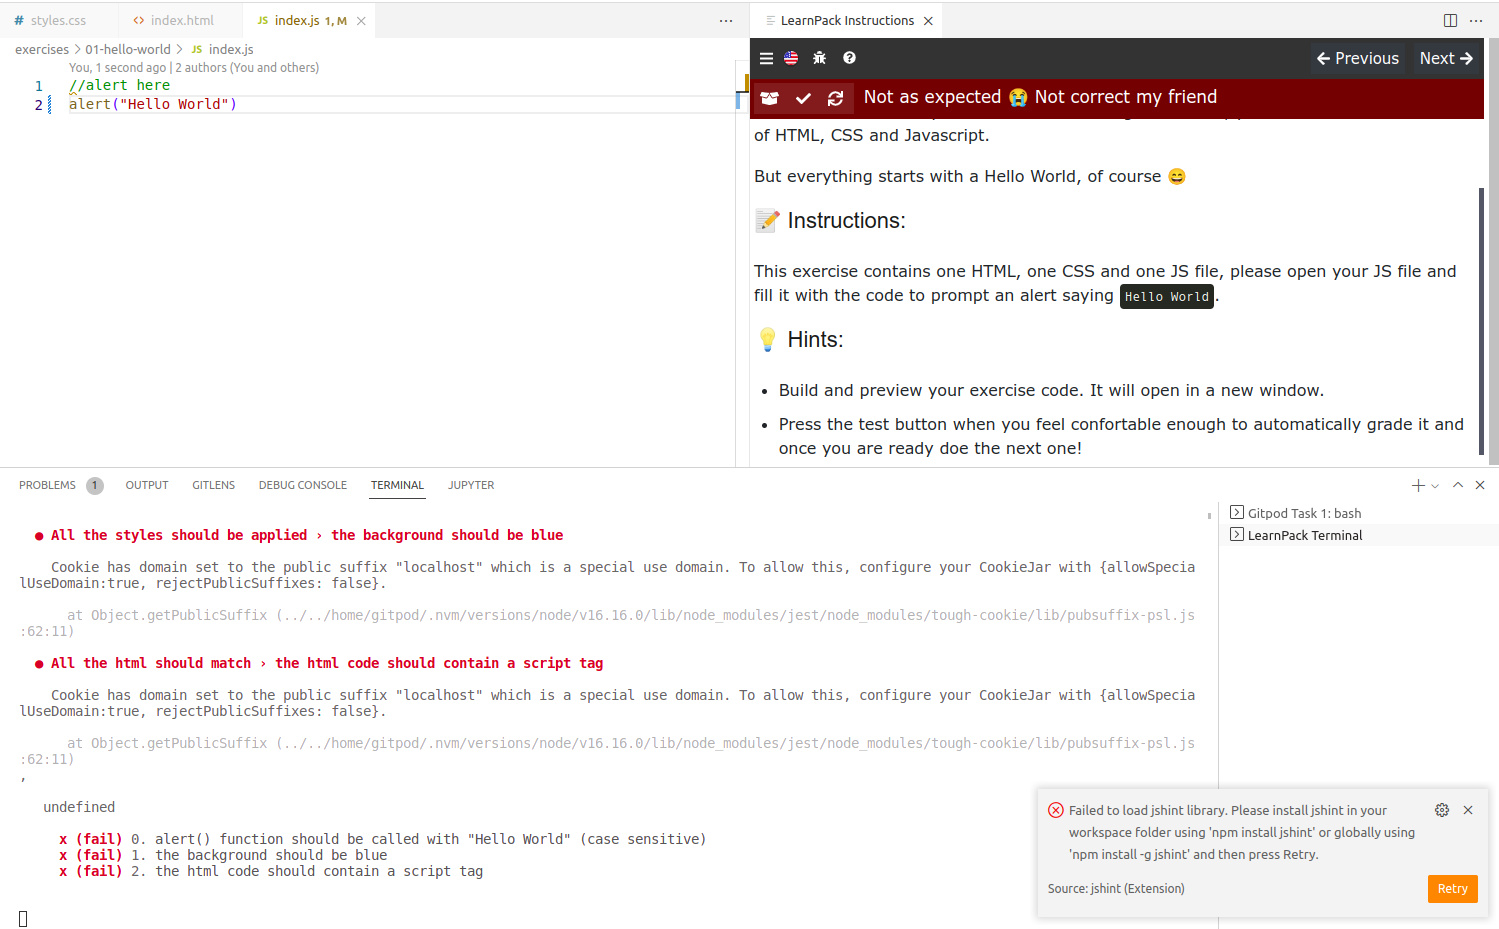Switch to the DEBUG CONSOLE tab
The image size is (1499, 929).
[302, 485]
